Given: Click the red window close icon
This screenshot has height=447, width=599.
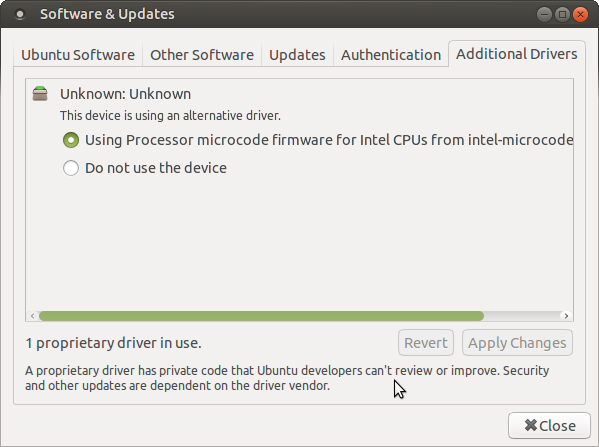Looking at the screenshot, I should tap(580, 15).
